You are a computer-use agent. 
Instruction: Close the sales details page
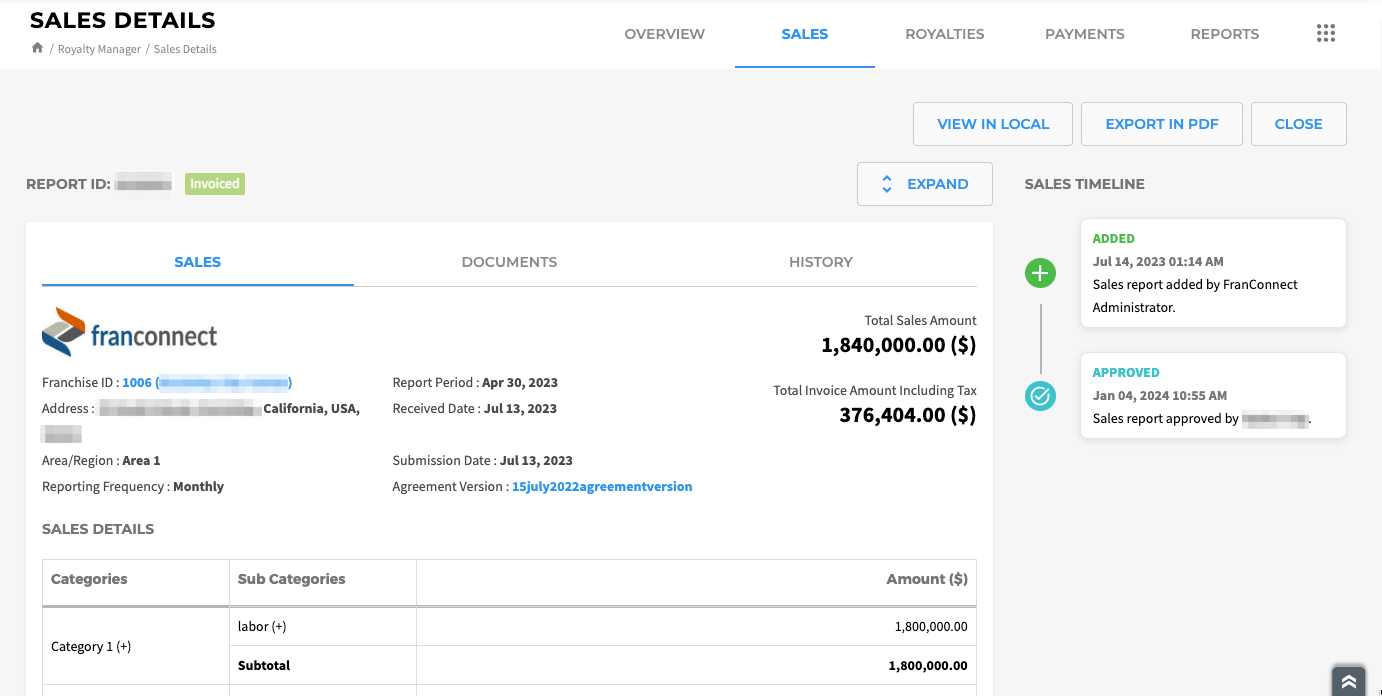(x=1299, y=124)
